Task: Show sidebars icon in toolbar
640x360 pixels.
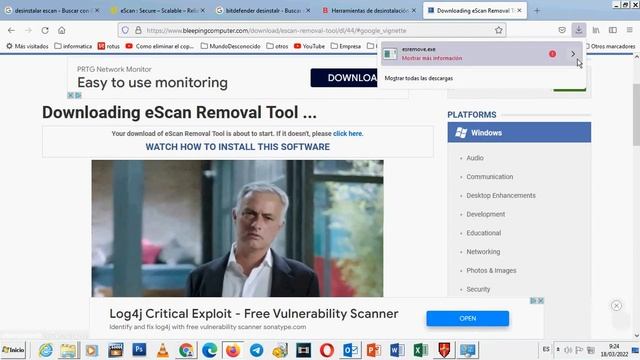Action: pyautogui.click(x=613, y=30)
